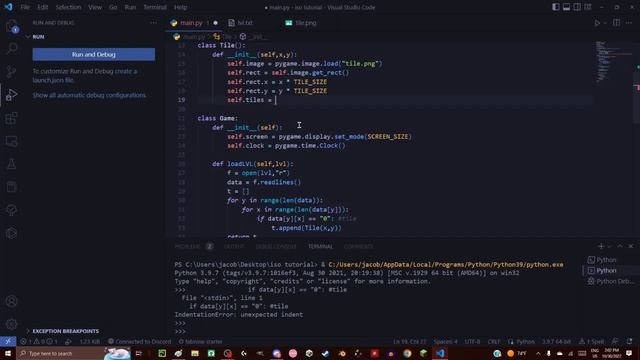
Task: Open the Help menu
Action: click(x=180, y=7)
